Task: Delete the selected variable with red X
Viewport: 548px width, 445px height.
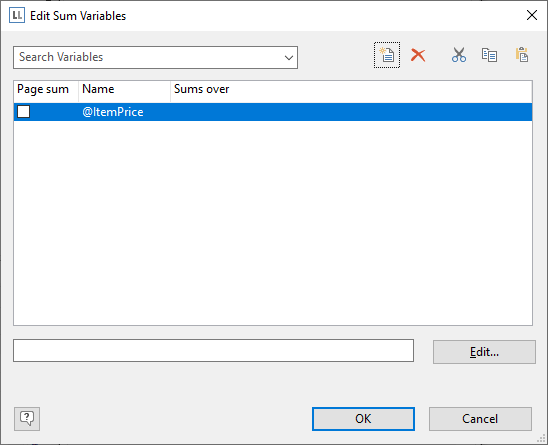Action: [418, 55]
